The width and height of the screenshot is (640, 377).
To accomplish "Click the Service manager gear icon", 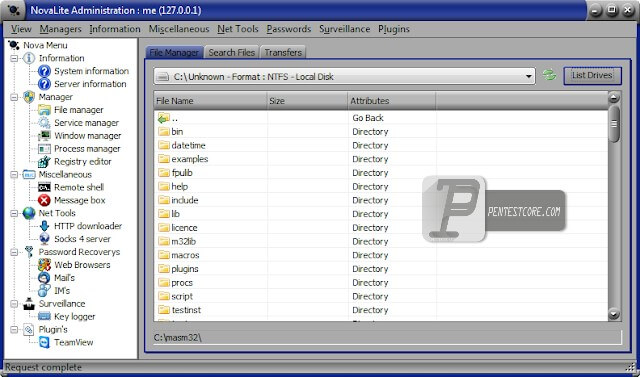I will 44,123.
